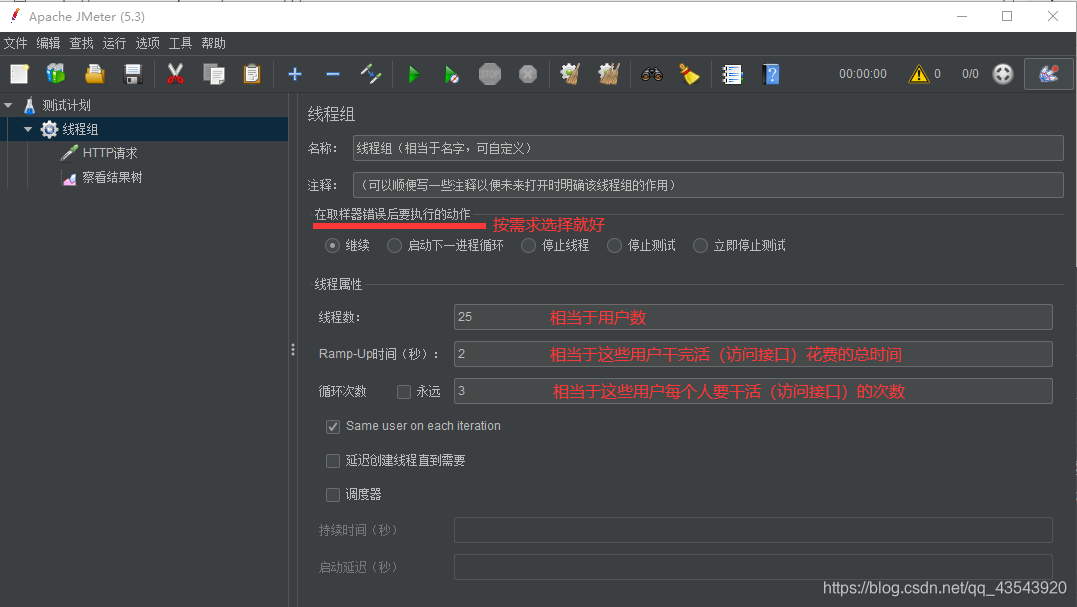
Task: Click the gray Stop icon
Action: 490,74
